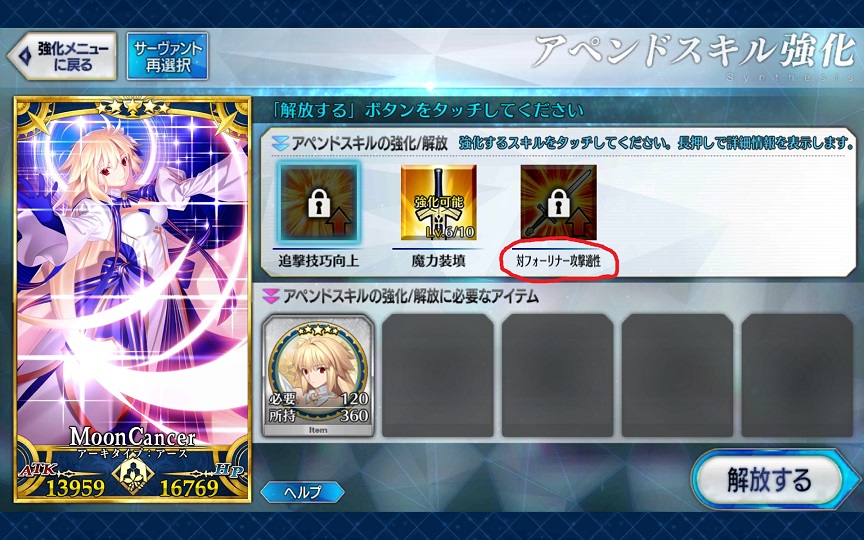Select the locked 対フォーリナー攻撃適性 skill icon
This screenshot has width=864, height=540.
tap(558, 203)
